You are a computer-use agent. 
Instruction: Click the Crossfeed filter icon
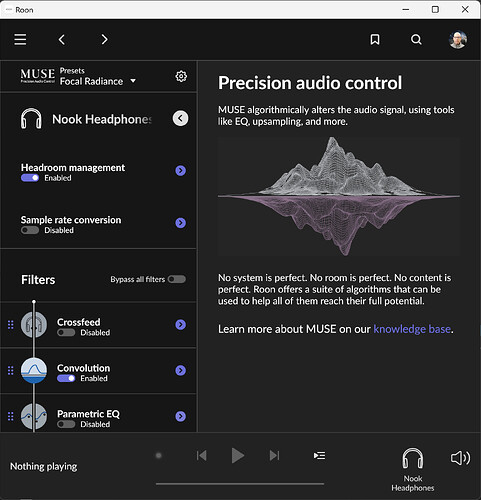(34, 324)
